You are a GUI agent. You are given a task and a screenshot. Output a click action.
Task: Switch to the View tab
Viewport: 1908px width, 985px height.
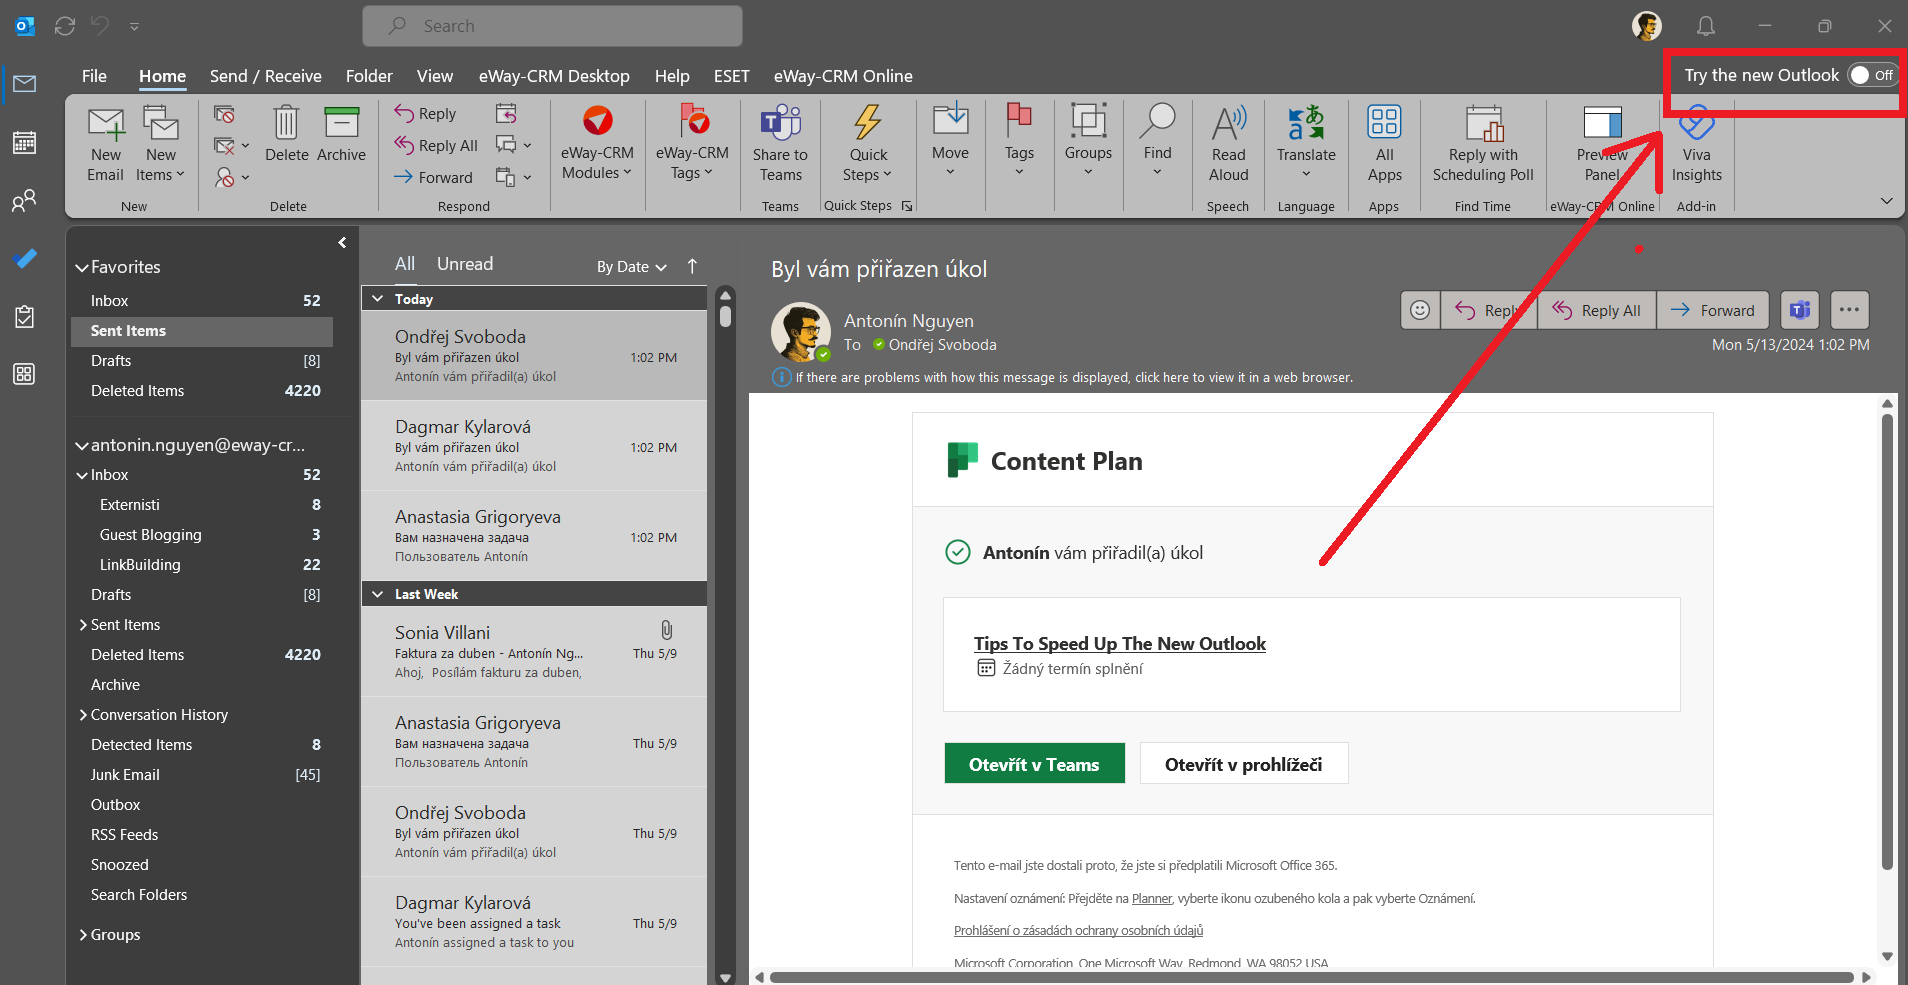click(434, 76)
